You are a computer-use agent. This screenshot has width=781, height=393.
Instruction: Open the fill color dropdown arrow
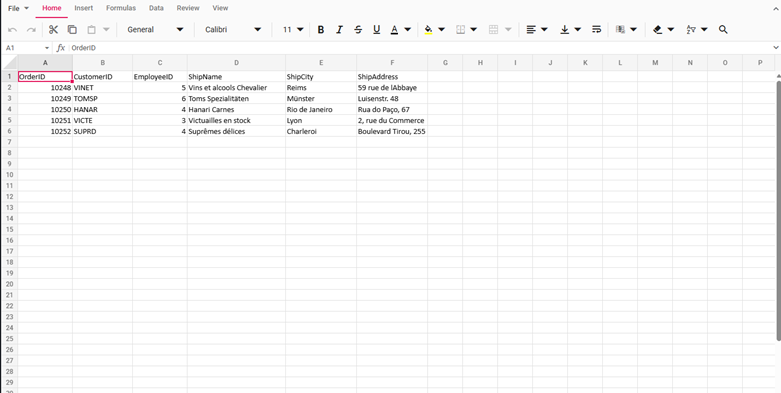pos(441,29)
